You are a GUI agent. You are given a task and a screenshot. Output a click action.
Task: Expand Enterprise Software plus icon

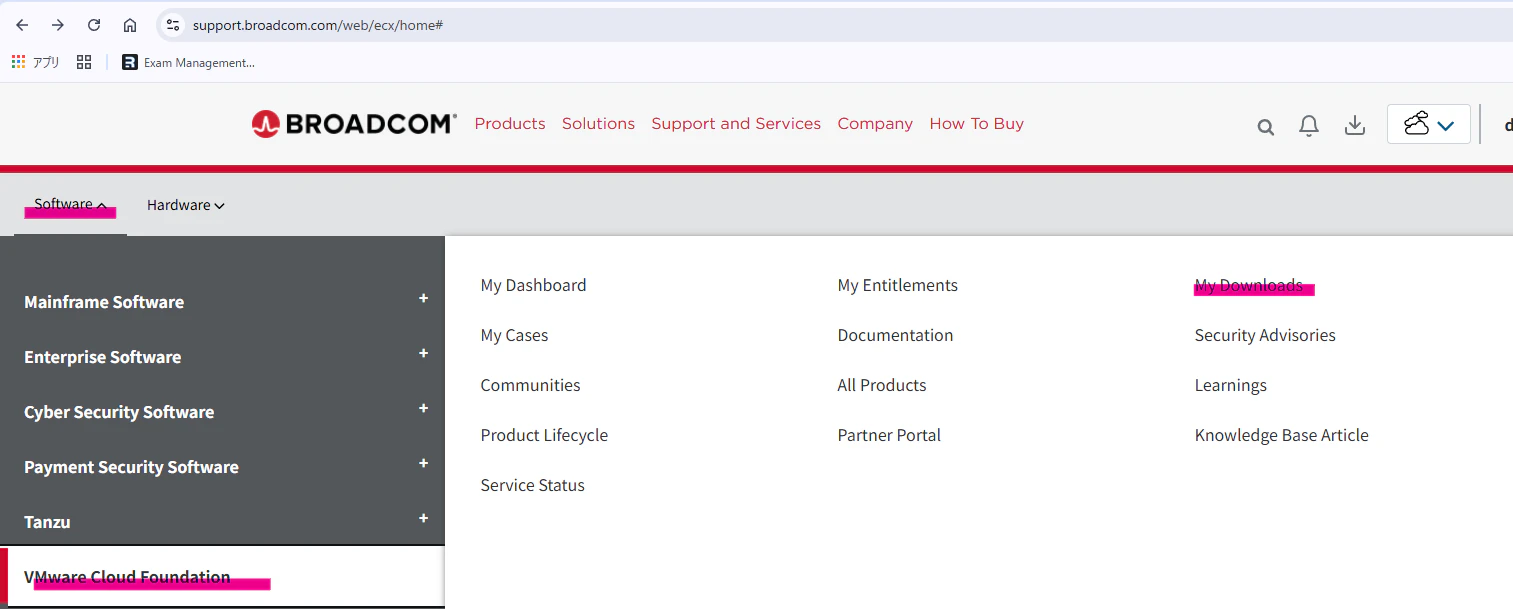tap(423, 354)
